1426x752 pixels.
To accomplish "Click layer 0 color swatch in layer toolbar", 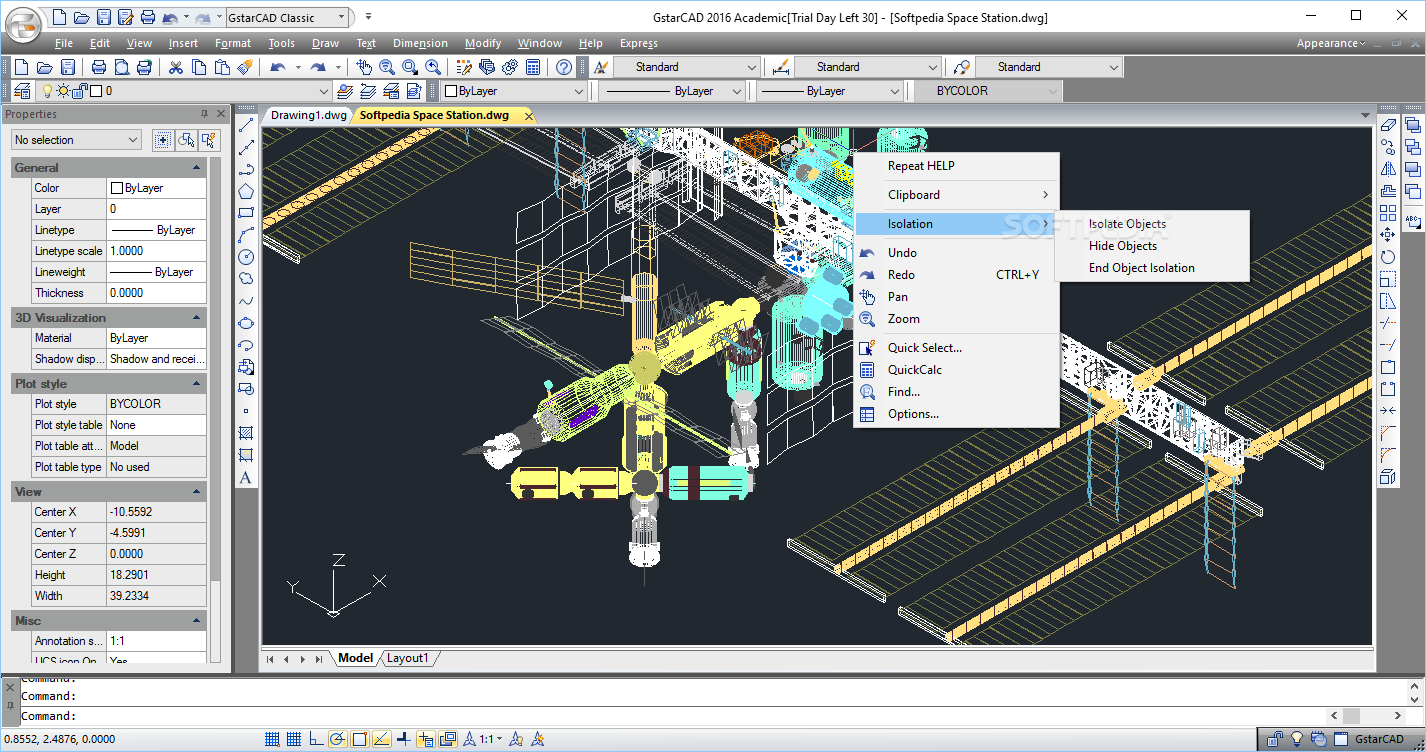I will click(x=96, y=91).
